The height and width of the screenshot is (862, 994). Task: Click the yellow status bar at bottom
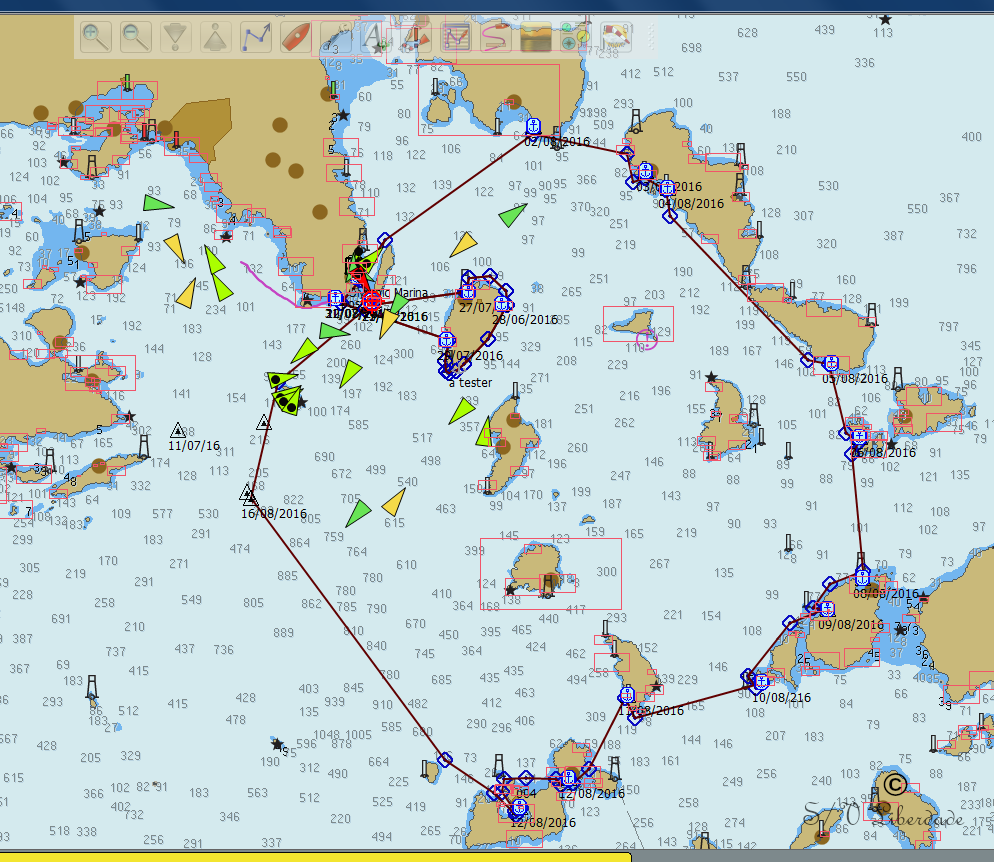315,856
